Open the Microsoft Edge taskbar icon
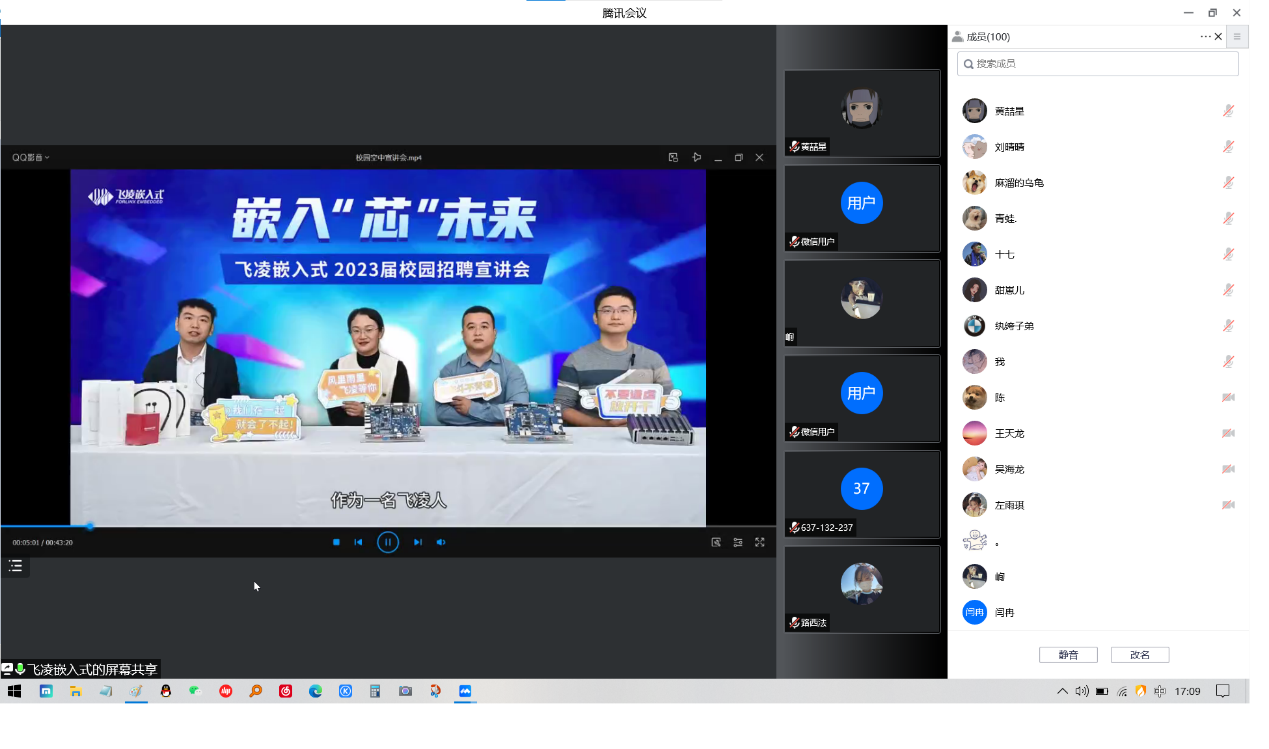 [316, 691]
